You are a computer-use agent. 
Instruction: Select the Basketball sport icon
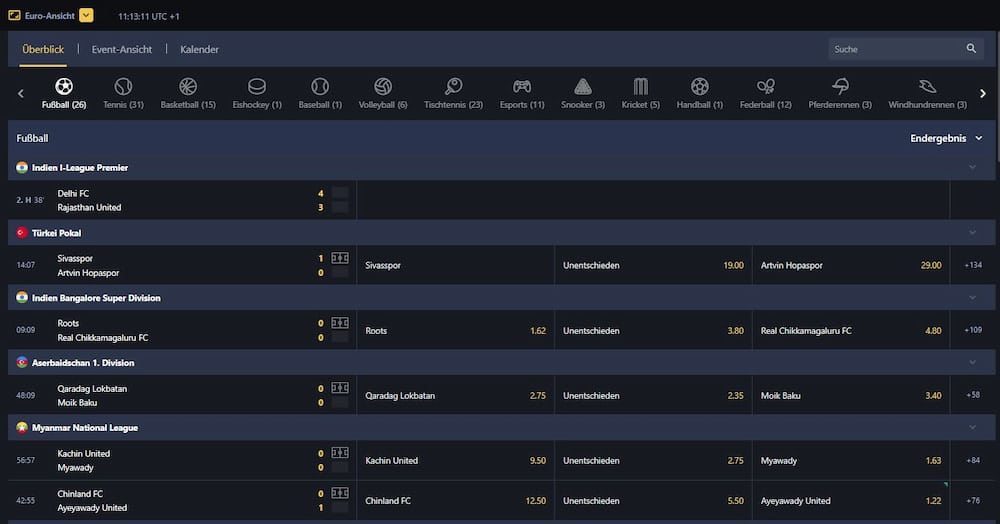coord(188,88)
